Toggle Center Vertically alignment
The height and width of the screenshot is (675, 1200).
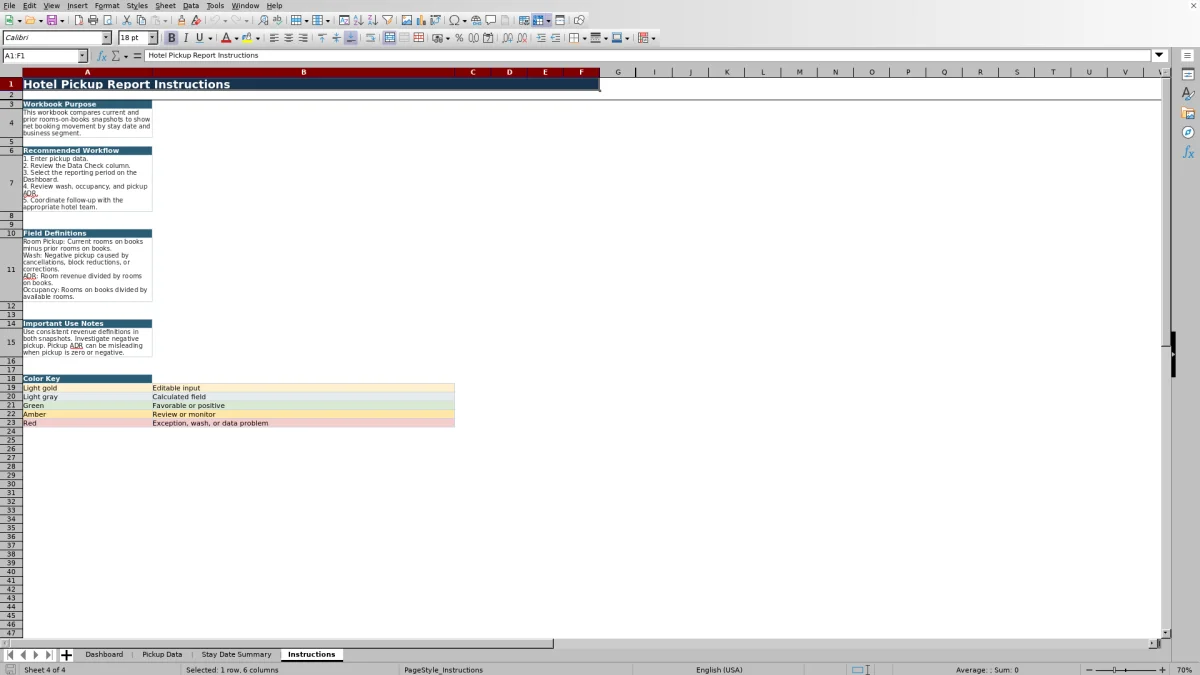pos(336,38)
